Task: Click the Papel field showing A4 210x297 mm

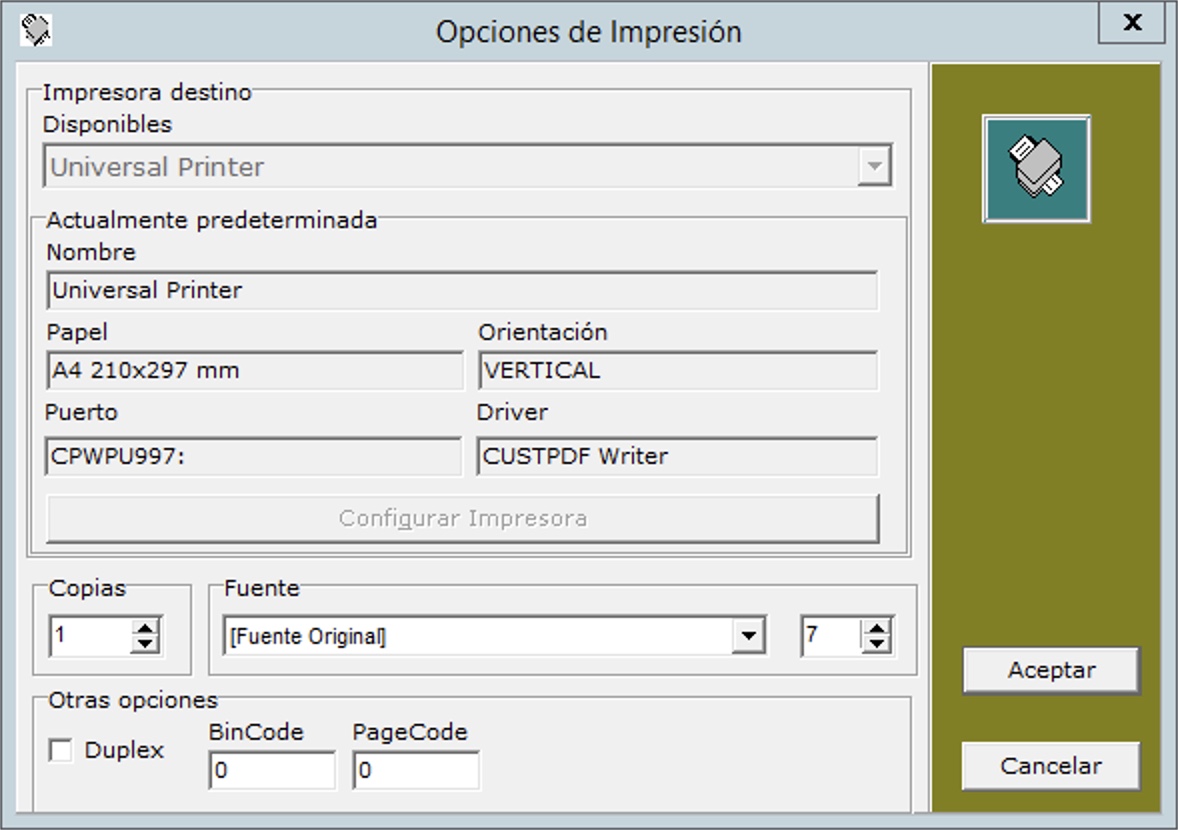Action: click(254, 371)
